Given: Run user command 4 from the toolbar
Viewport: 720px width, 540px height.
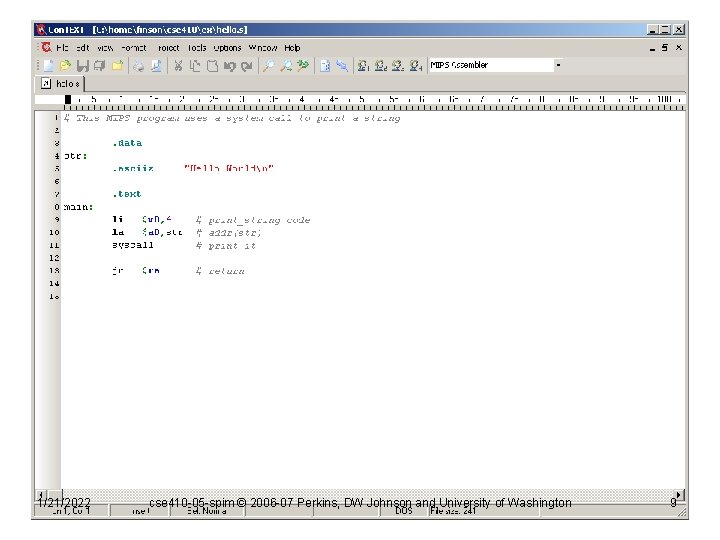Looking at the screenshot, I should [416, 66].
